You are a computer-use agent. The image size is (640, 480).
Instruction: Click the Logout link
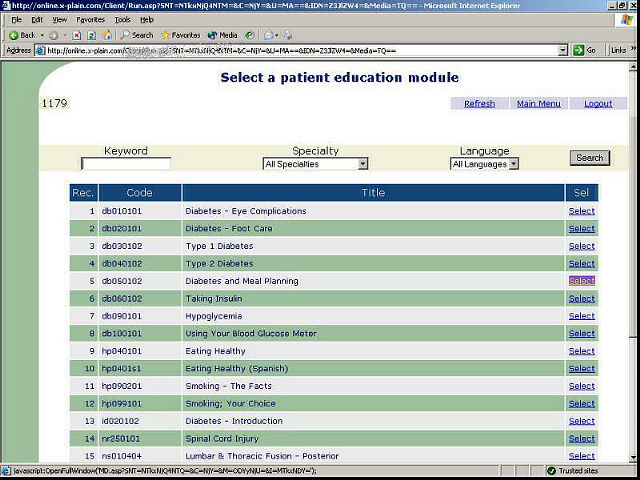[598, 104]
